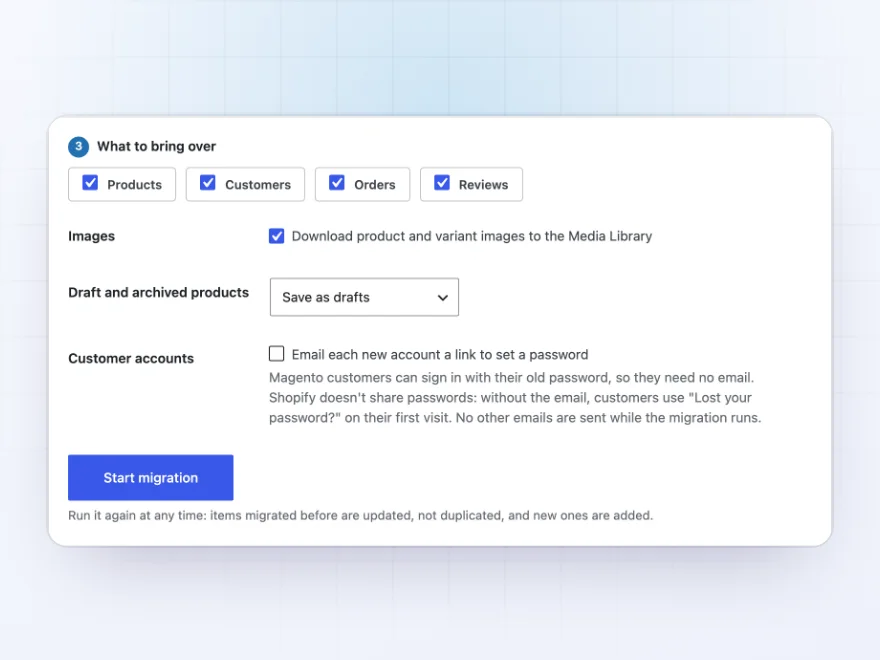Uncheck the Products checkbox
880x660 pixels.
pos(90,183)
